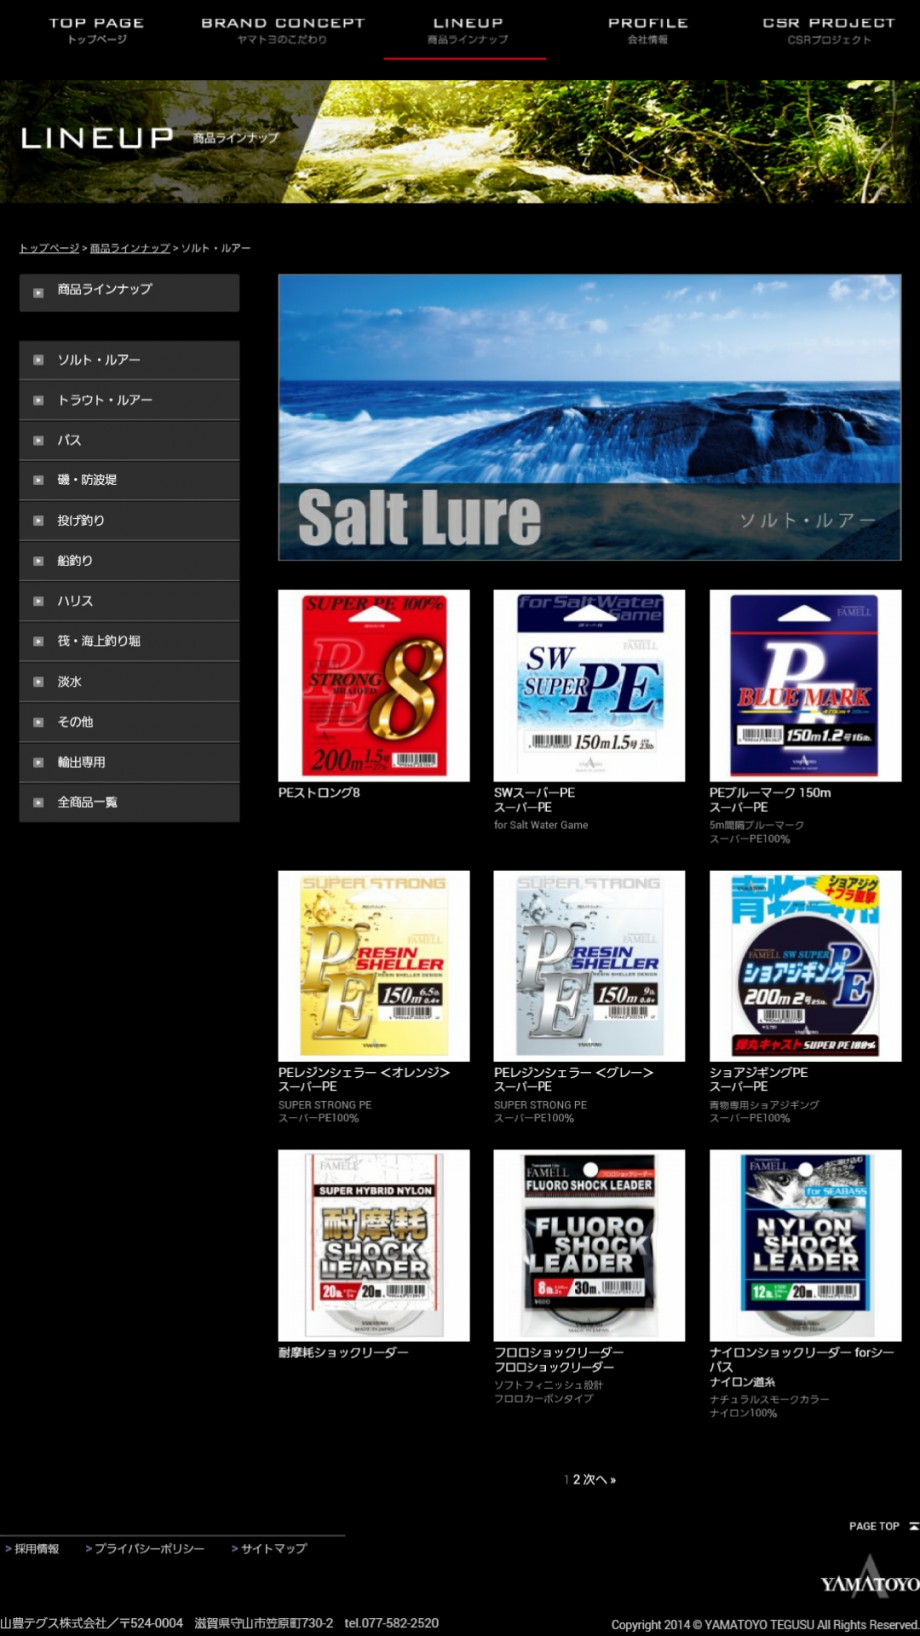Click the PEストロング8 product name
Screen dimensions: 920x1636
[319, 793]
